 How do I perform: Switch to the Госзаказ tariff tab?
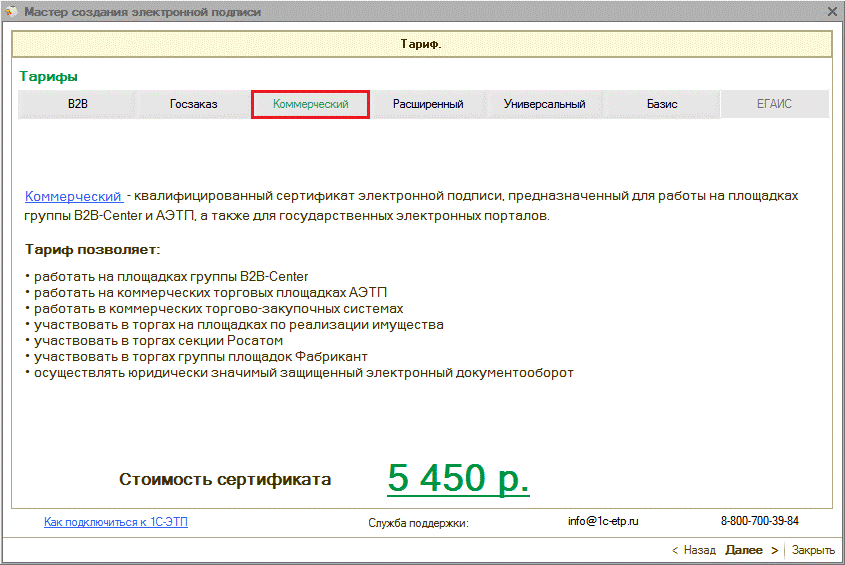click(x=193, y=104)
